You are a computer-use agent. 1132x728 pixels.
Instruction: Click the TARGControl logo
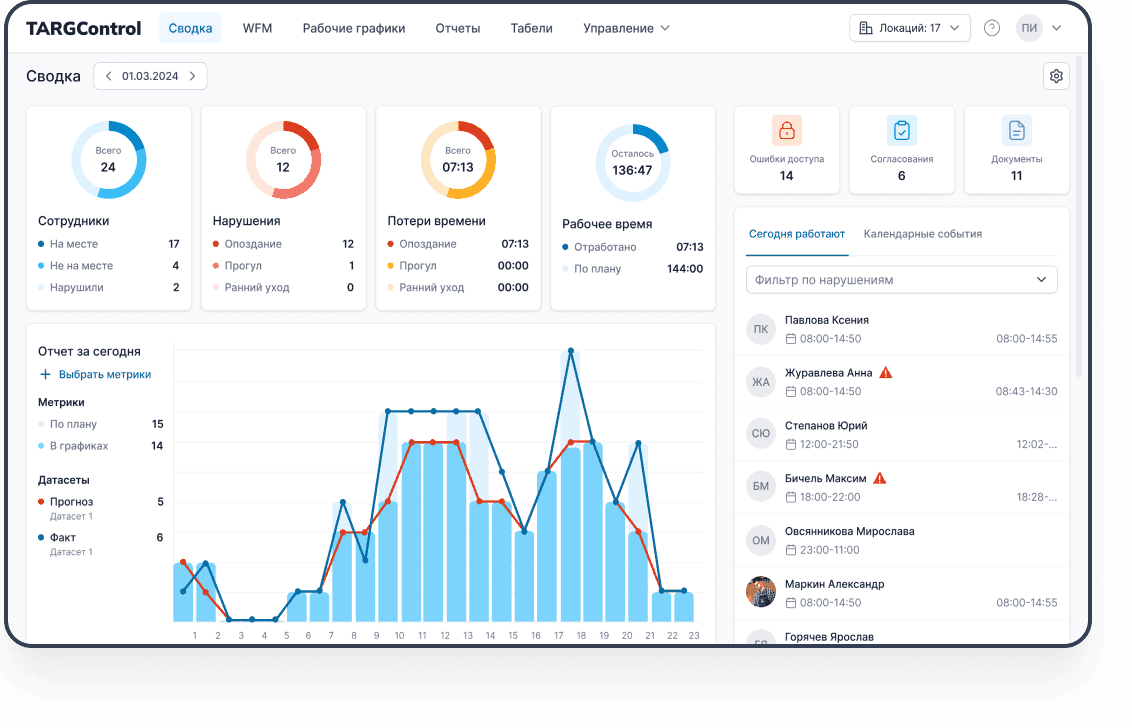coord(84,28)
